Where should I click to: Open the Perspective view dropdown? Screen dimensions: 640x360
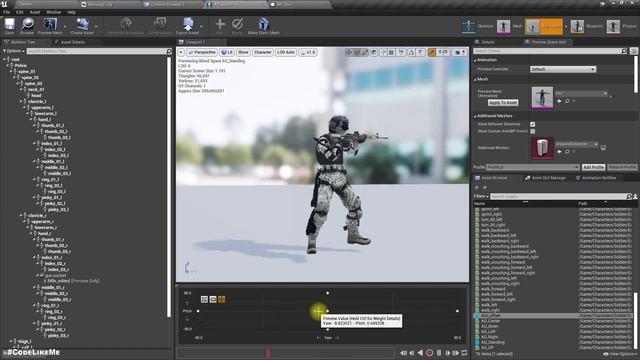coord(201,52)
